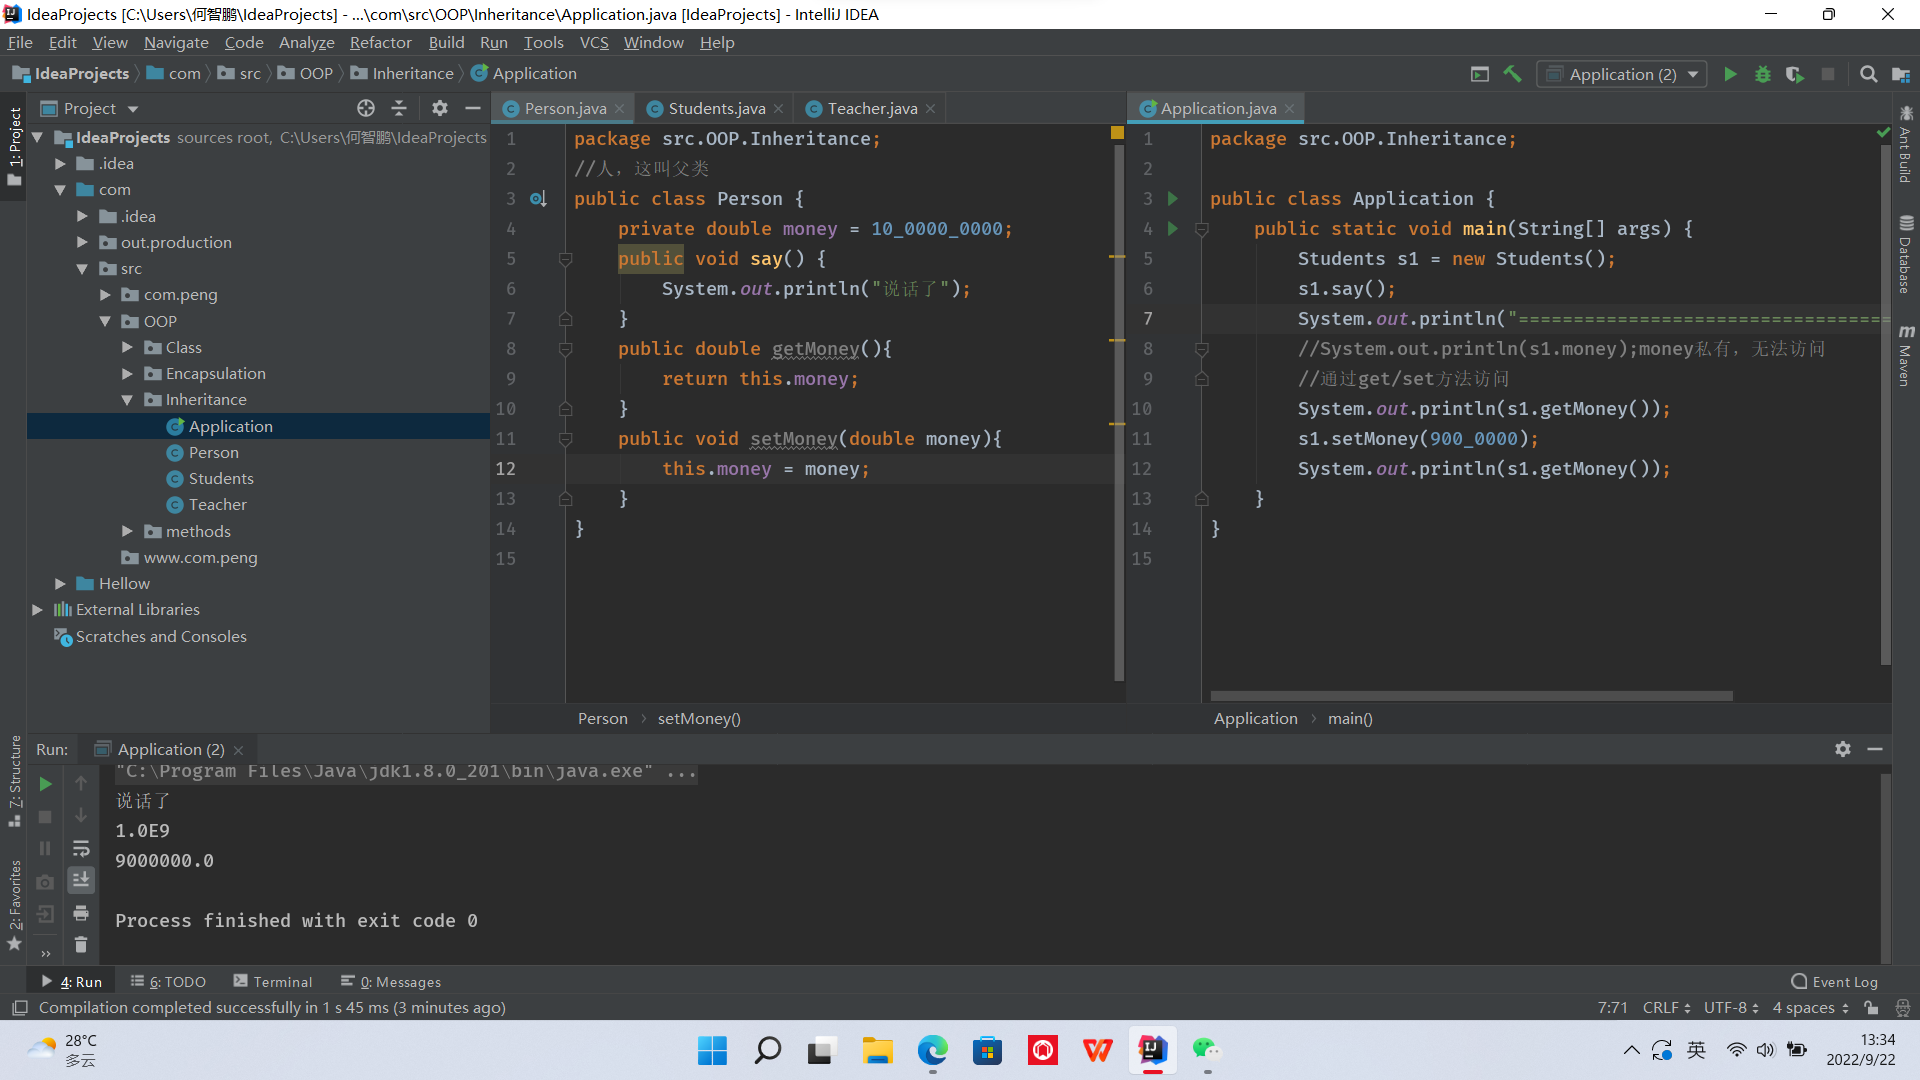Viewport: 1920px width, 1080px height.
Task: Open Microsoft Edge from taskbar
Action: [932, 1051]
